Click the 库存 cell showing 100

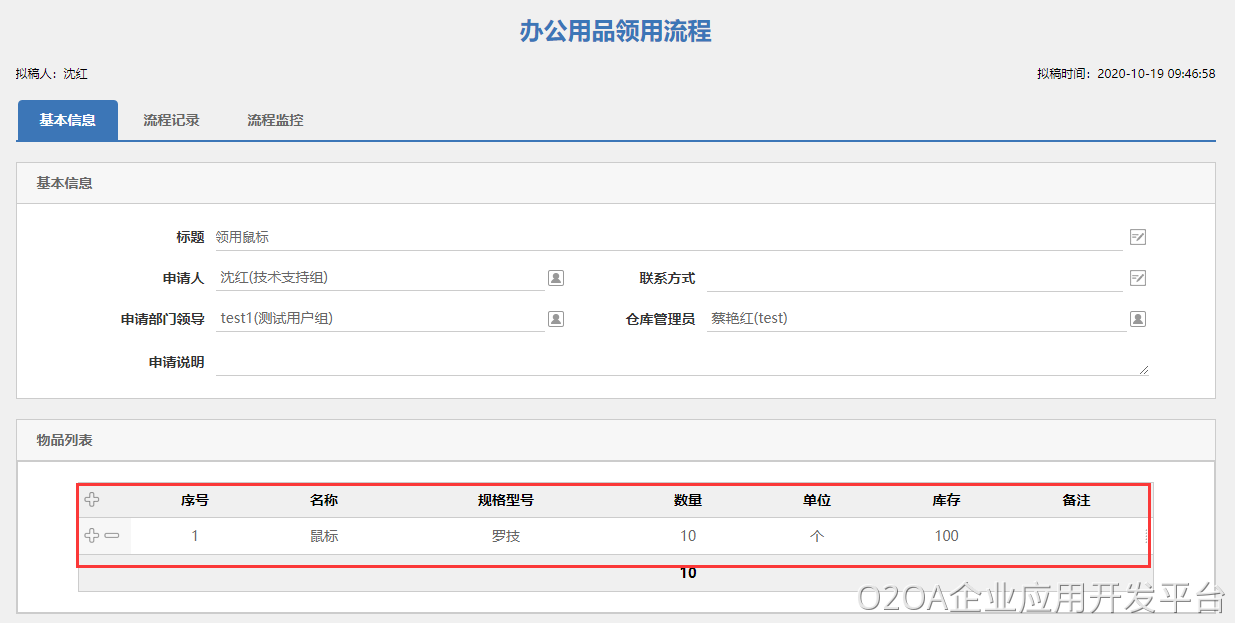[946, 536]
